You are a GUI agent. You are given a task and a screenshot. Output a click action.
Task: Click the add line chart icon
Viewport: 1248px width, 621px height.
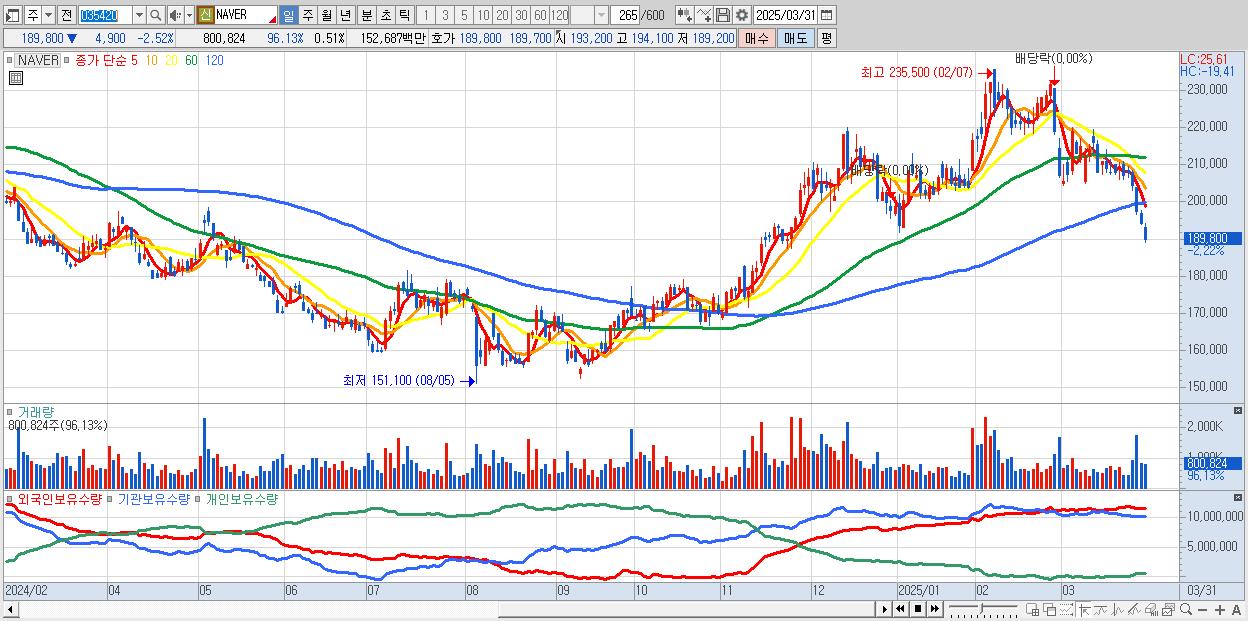[704, 15]
